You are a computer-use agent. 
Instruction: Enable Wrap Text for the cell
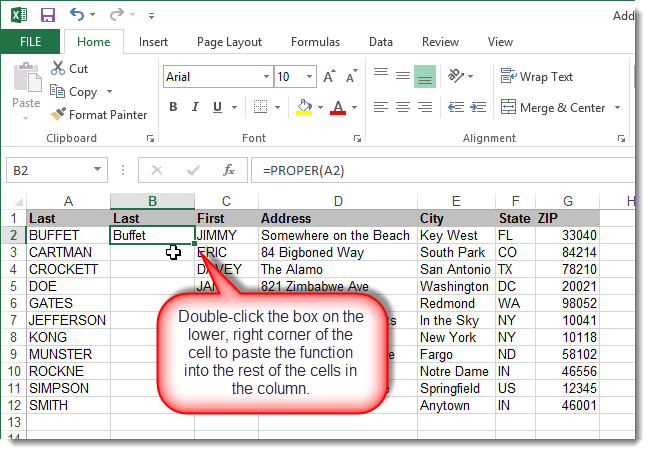(x=536, y=77)
